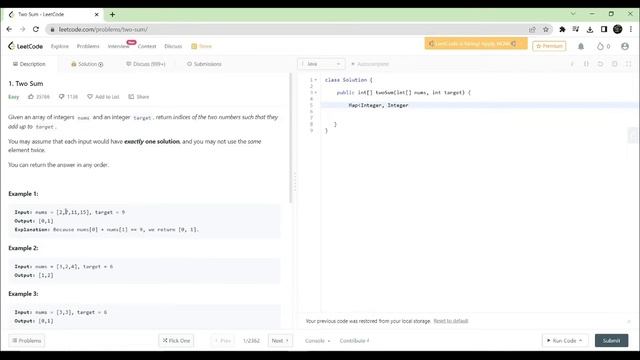
Task: Open the Chrome three-dot menu
Action: click(631, 29)
